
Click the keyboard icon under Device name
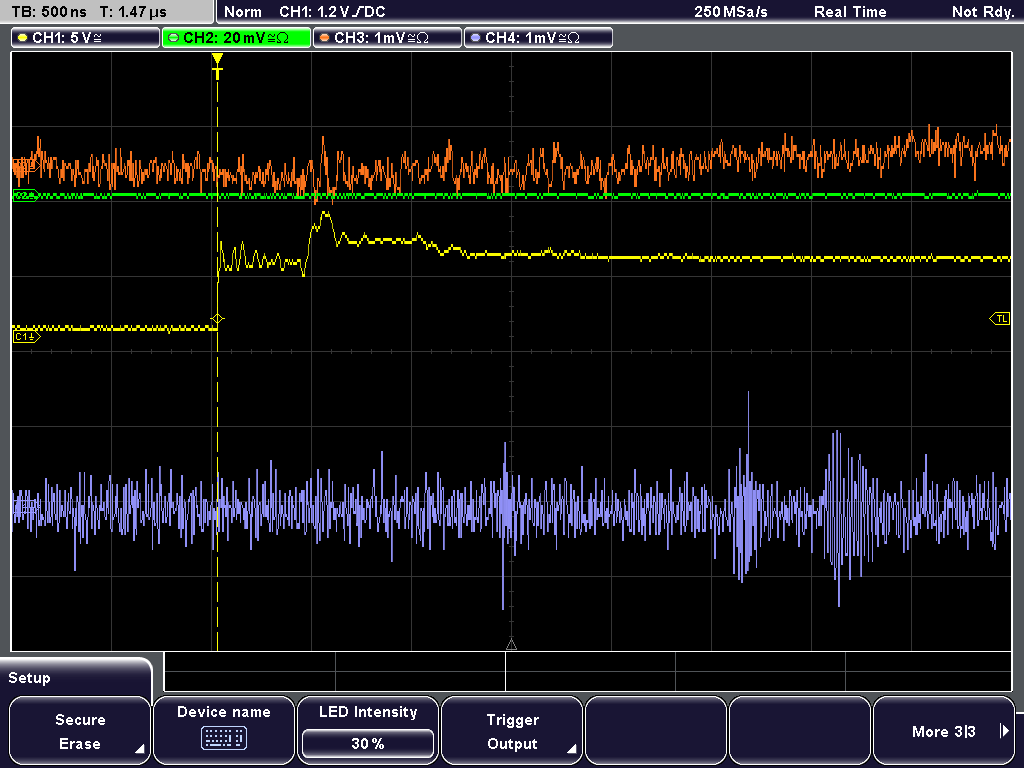point(223,739)
